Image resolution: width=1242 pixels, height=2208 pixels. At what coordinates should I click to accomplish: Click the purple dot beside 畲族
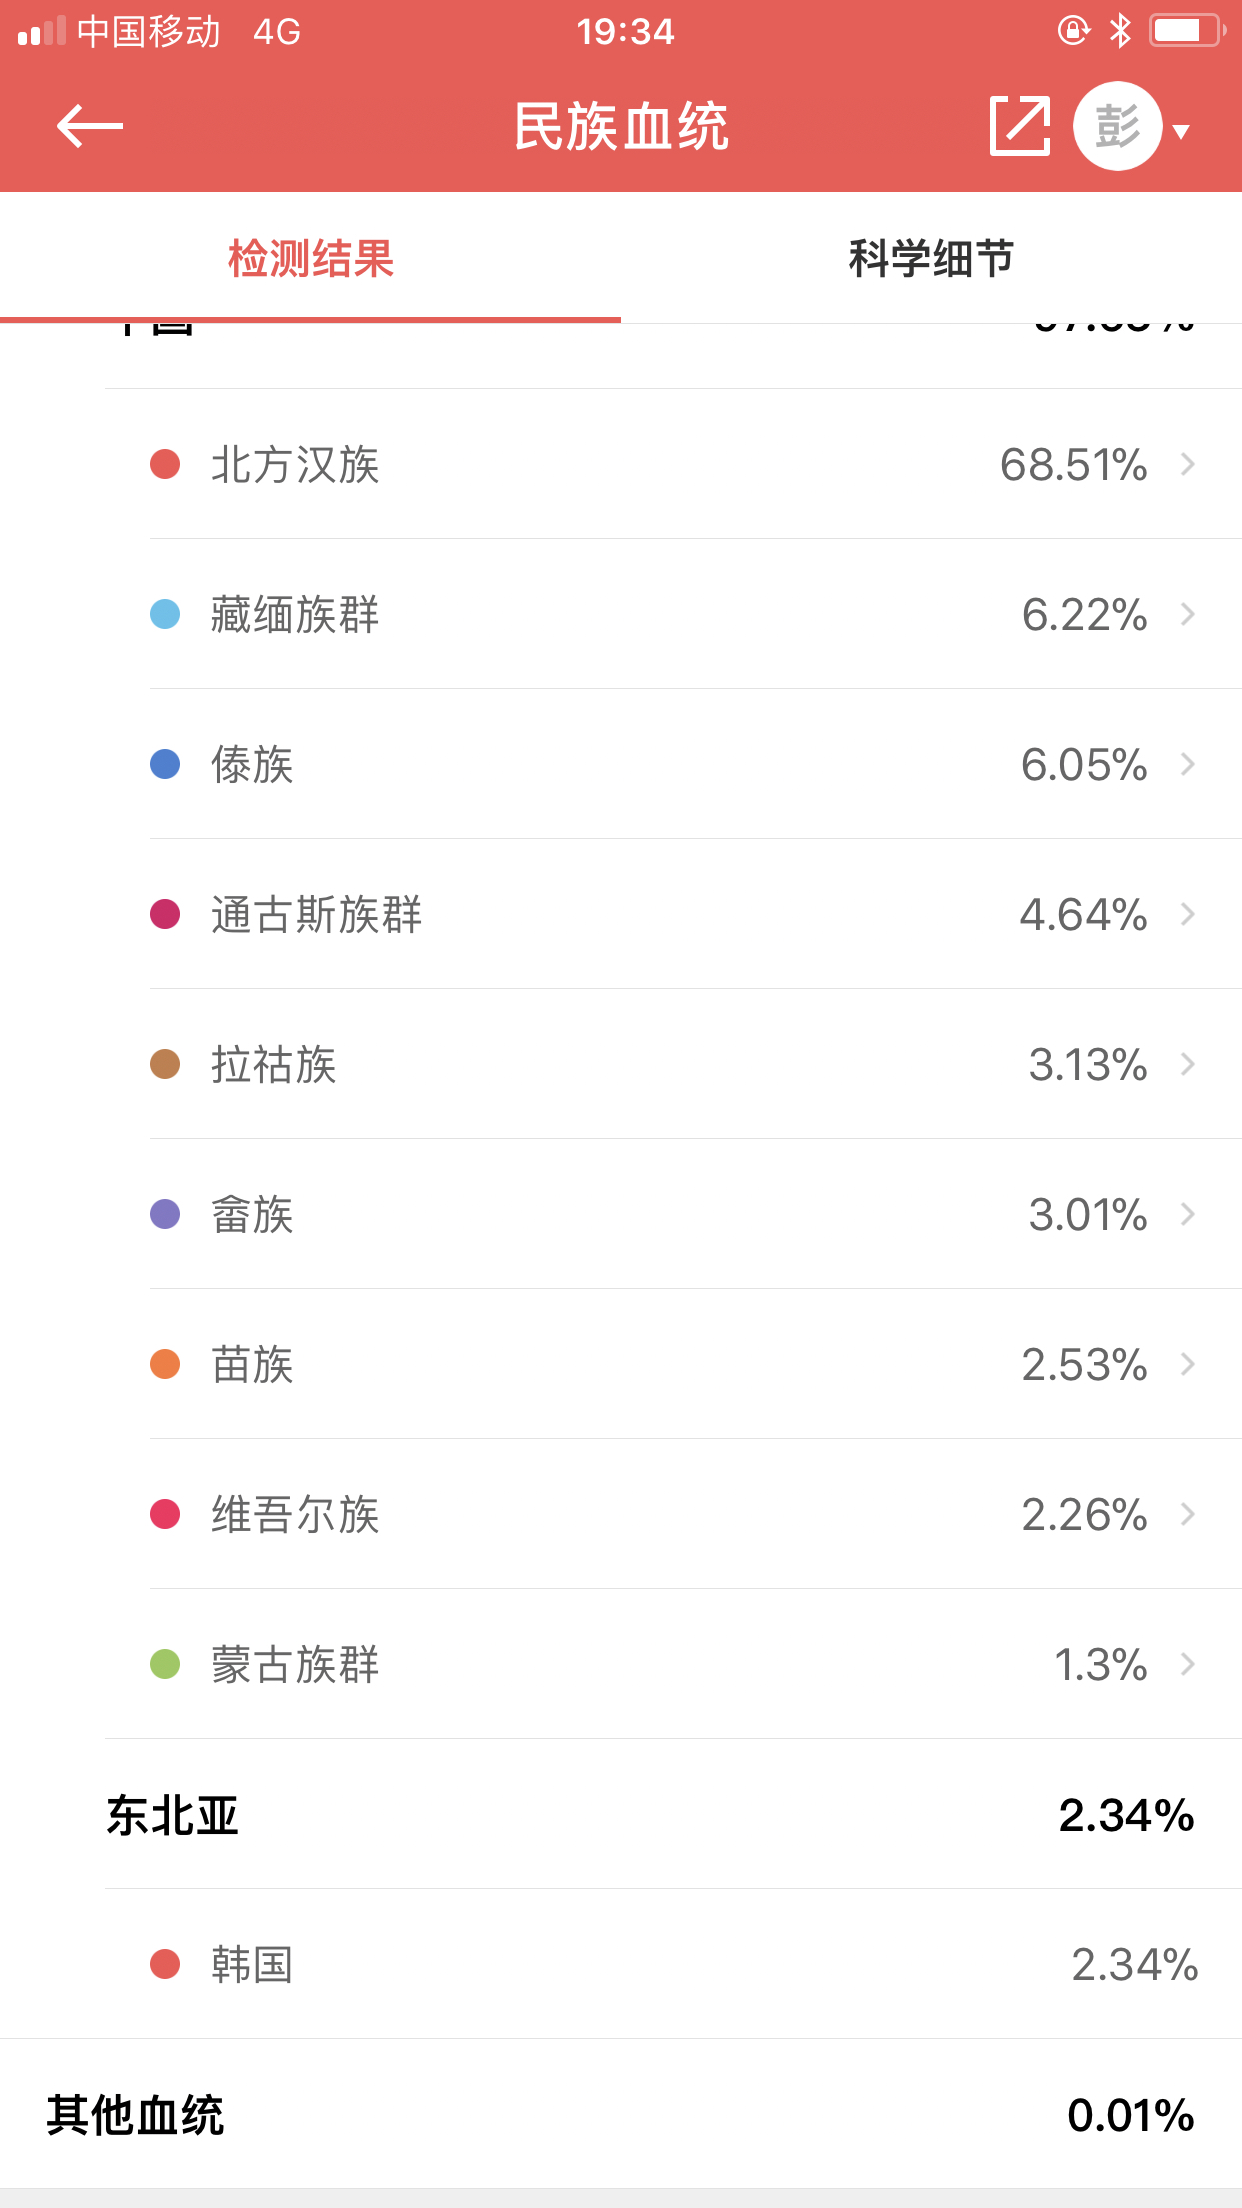point(165,1214)
